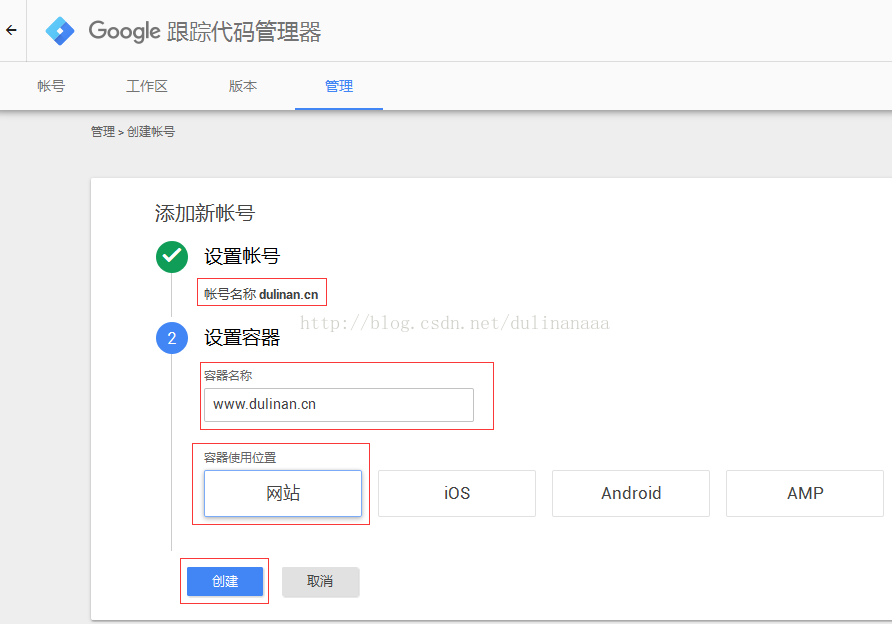Viewport: 892px width, 624px height.
Task: Click the 创建帐号 breadcrumb text
Action: (151, 131)
